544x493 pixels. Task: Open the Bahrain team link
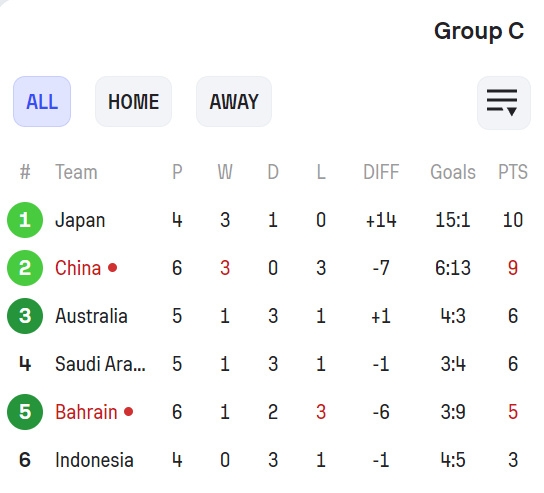[x=86, y=412]
